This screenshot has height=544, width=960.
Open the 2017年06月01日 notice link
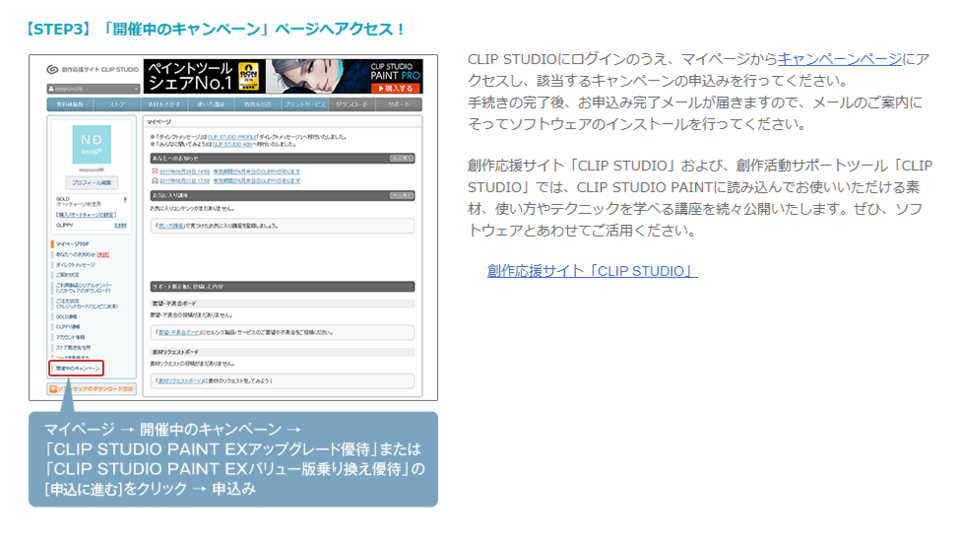point(184,181)
